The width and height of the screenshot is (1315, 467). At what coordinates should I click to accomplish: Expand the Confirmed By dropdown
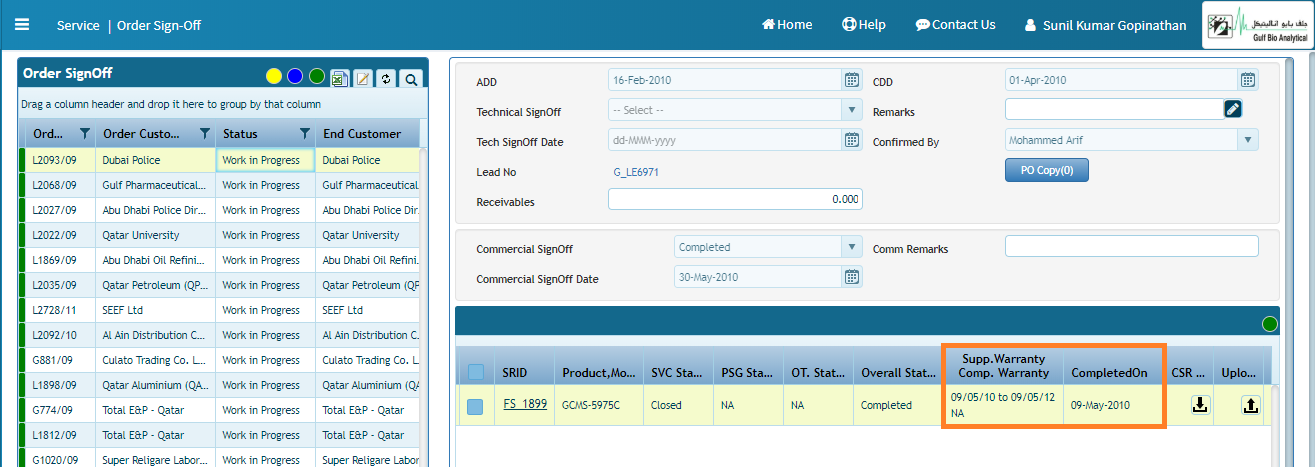[1248, 140]
